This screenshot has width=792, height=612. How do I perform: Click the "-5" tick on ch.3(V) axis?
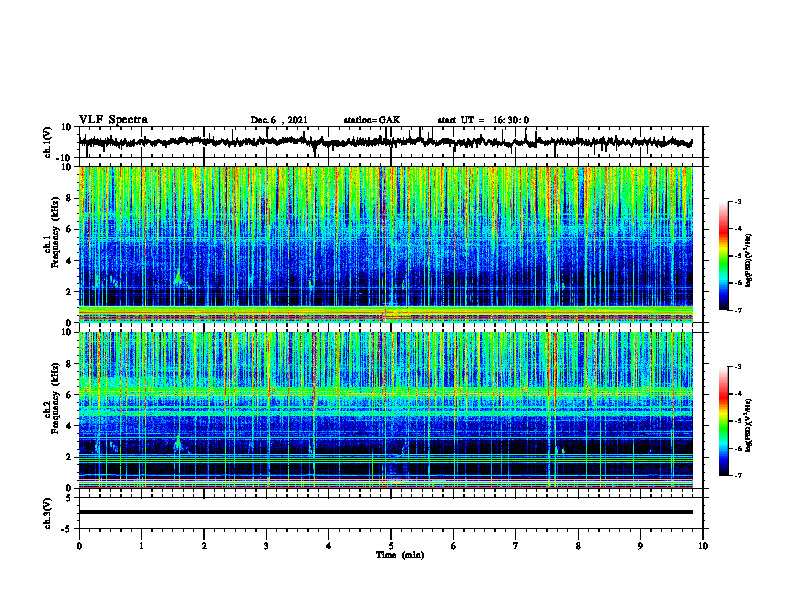pos(68,528)
